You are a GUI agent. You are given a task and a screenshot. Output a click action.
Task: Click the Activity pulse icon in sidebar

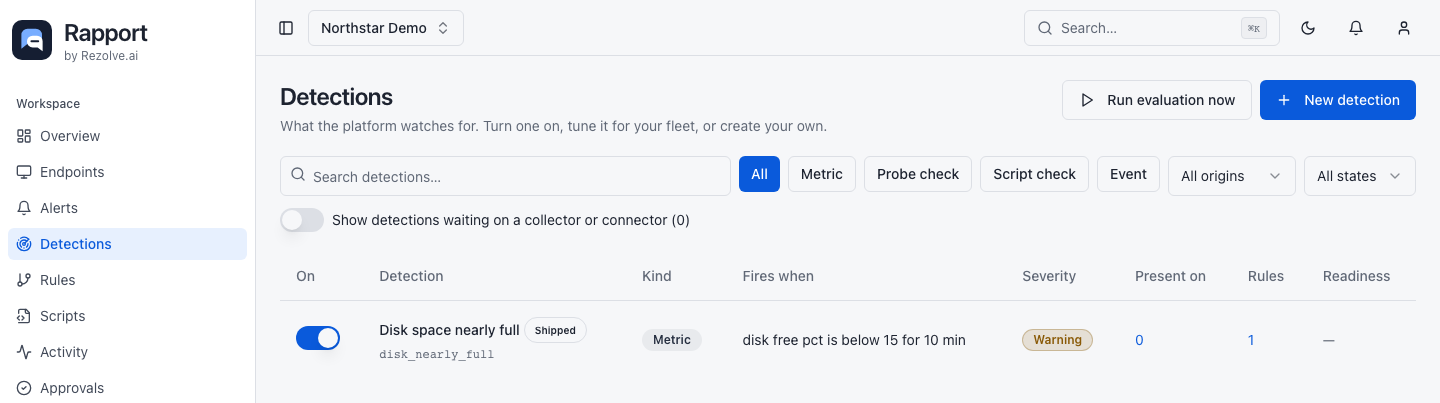point(24,352)
